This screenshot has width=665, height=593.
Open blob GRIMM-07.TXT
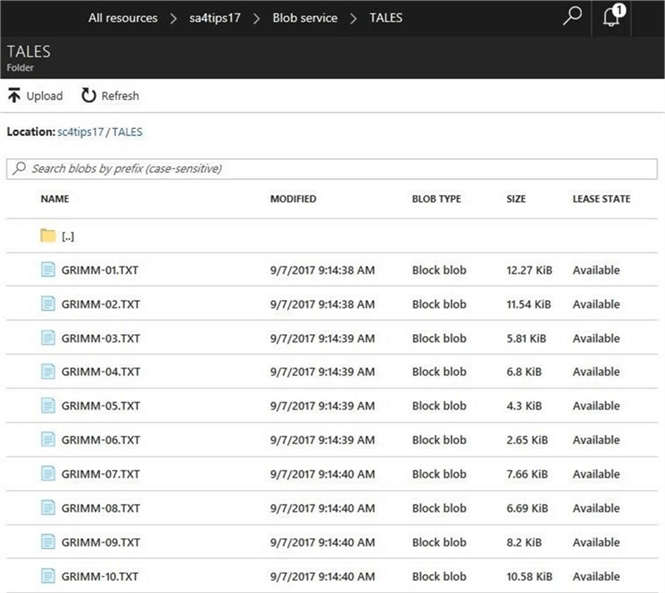[101, 474]
